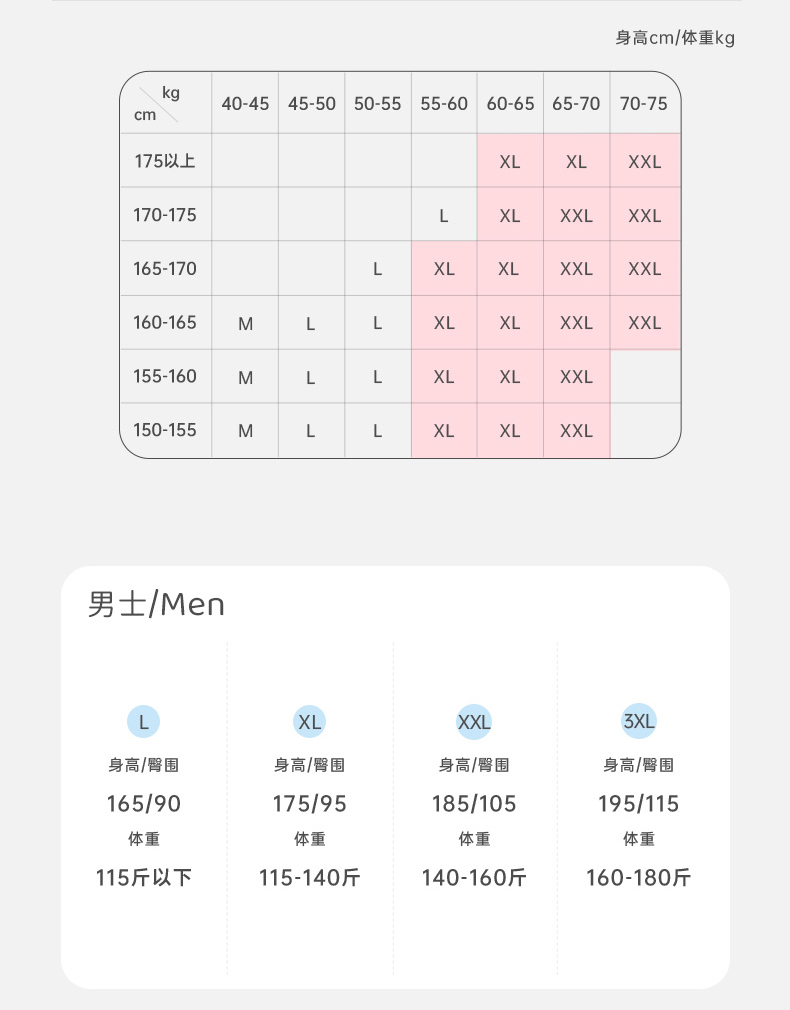Click the 115-140斤 weight text
The image size is (790, 1010).
(309, 877)
